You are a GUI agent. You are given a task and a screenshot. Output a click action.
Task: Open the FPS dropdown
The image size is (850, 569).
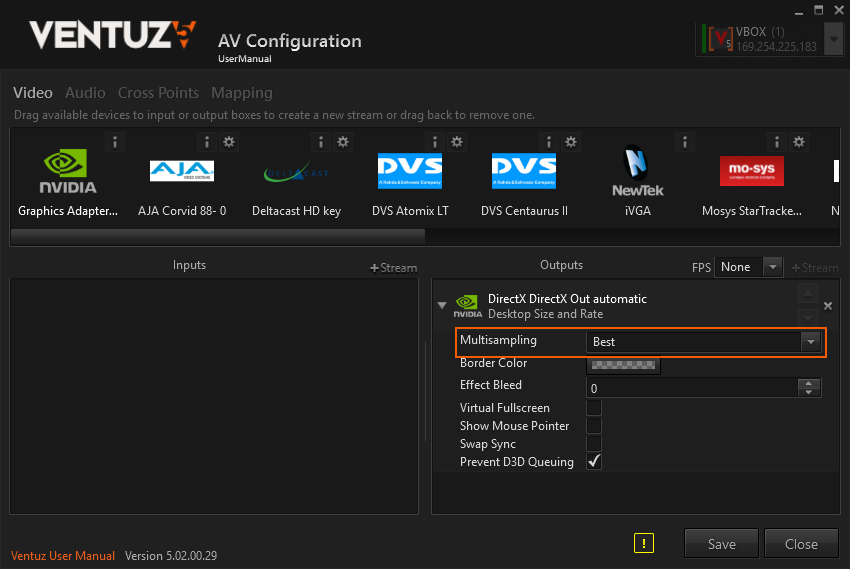point(771,267)
